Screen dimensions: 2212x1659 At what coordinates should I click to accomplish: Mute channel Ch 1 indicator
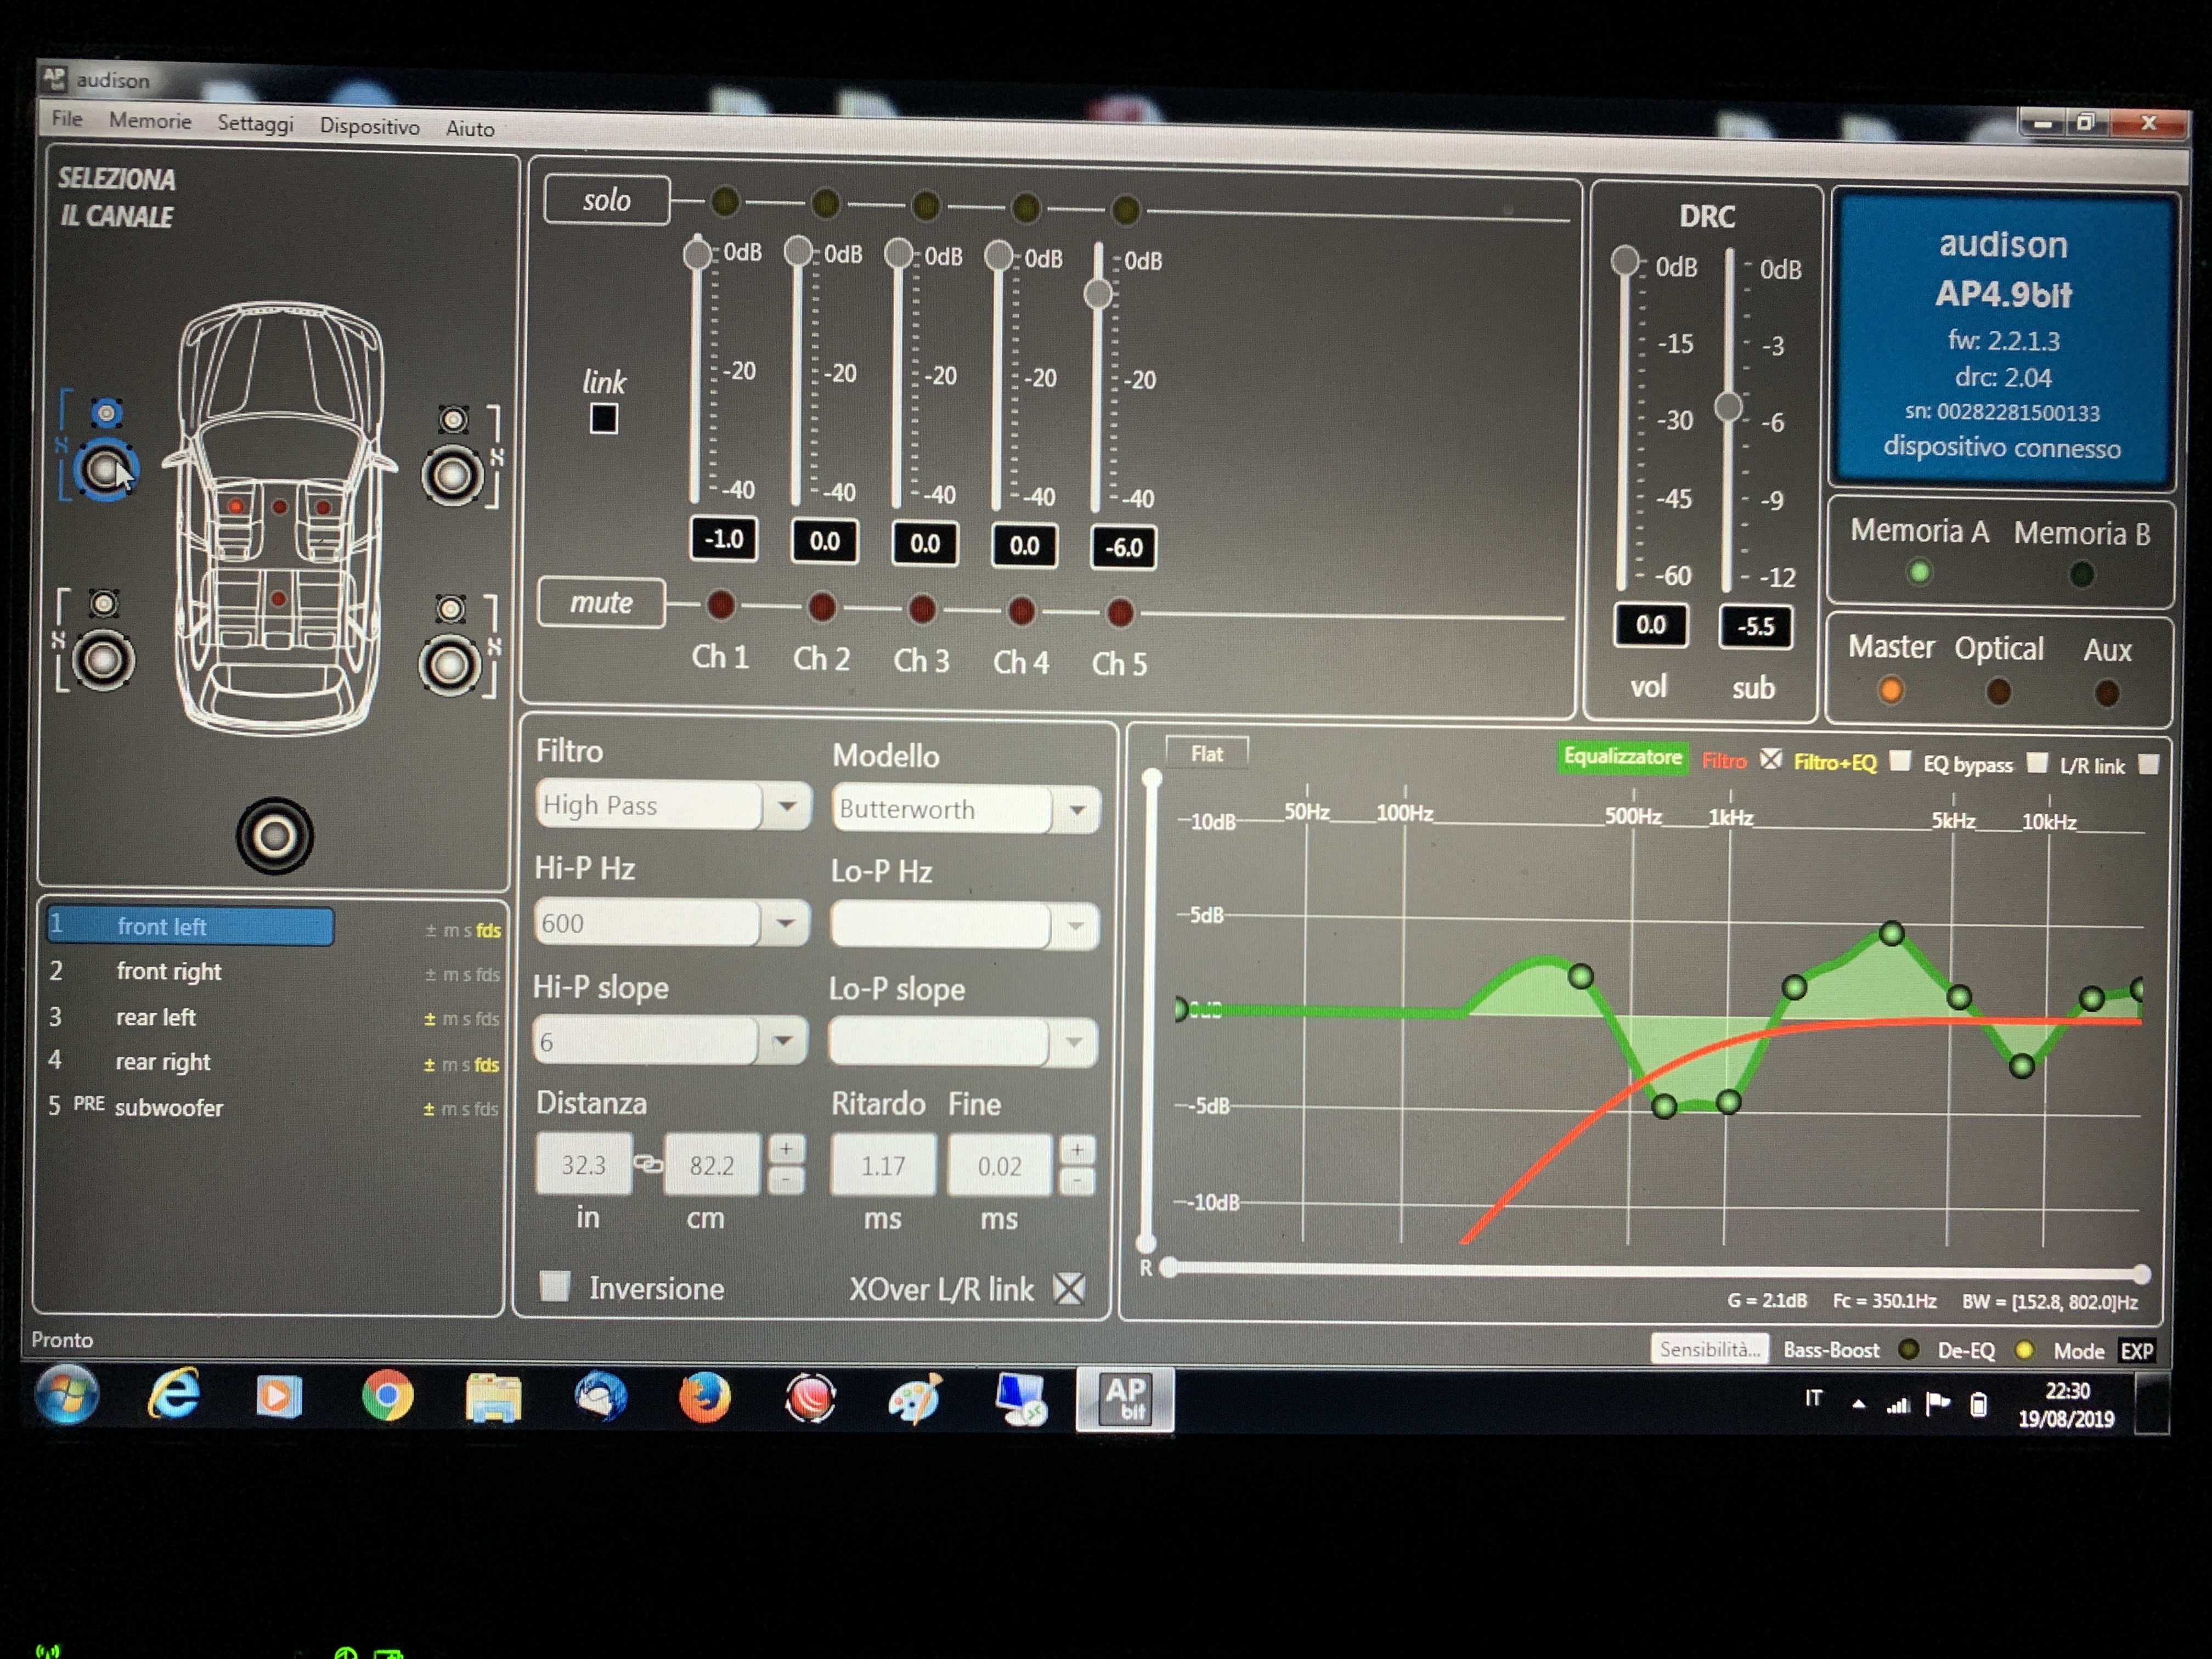pos(720,604)
